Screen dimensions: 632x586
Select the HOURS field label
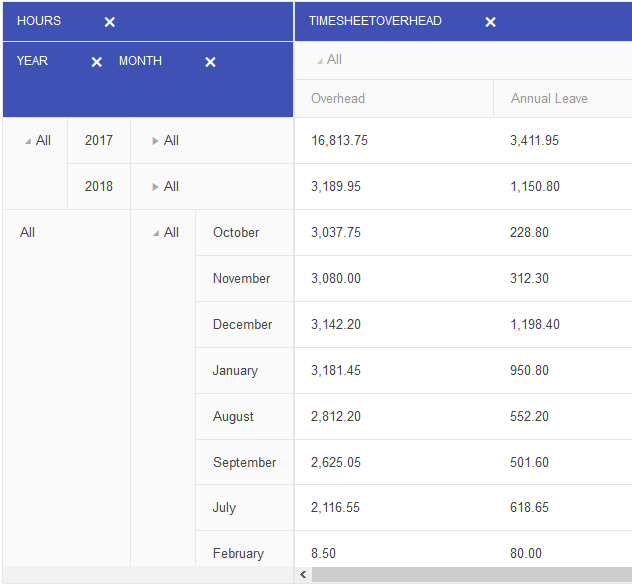click(x=39, y=21)
